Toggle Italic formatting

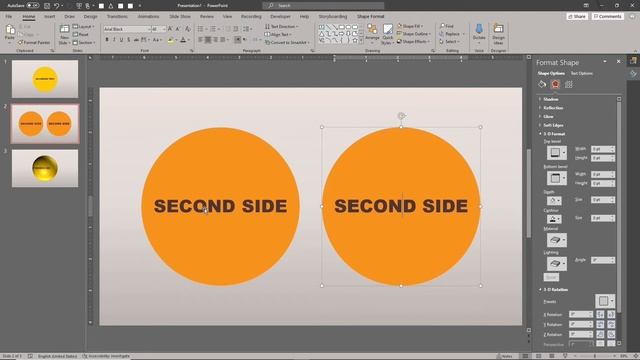[x=114, y=40]
